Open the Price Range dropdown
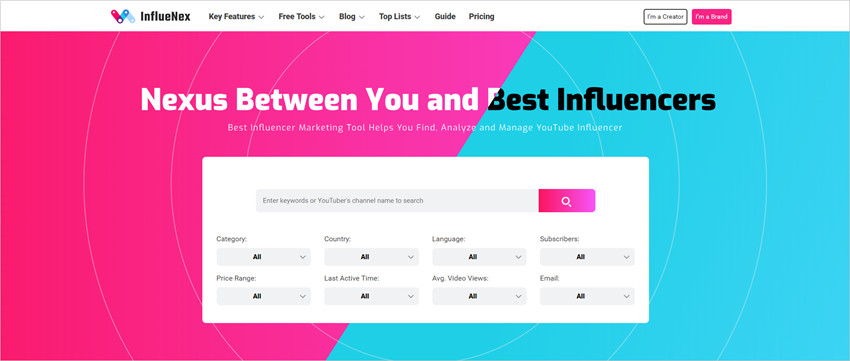This screenshot has width=850, height=361. point(263,296)
